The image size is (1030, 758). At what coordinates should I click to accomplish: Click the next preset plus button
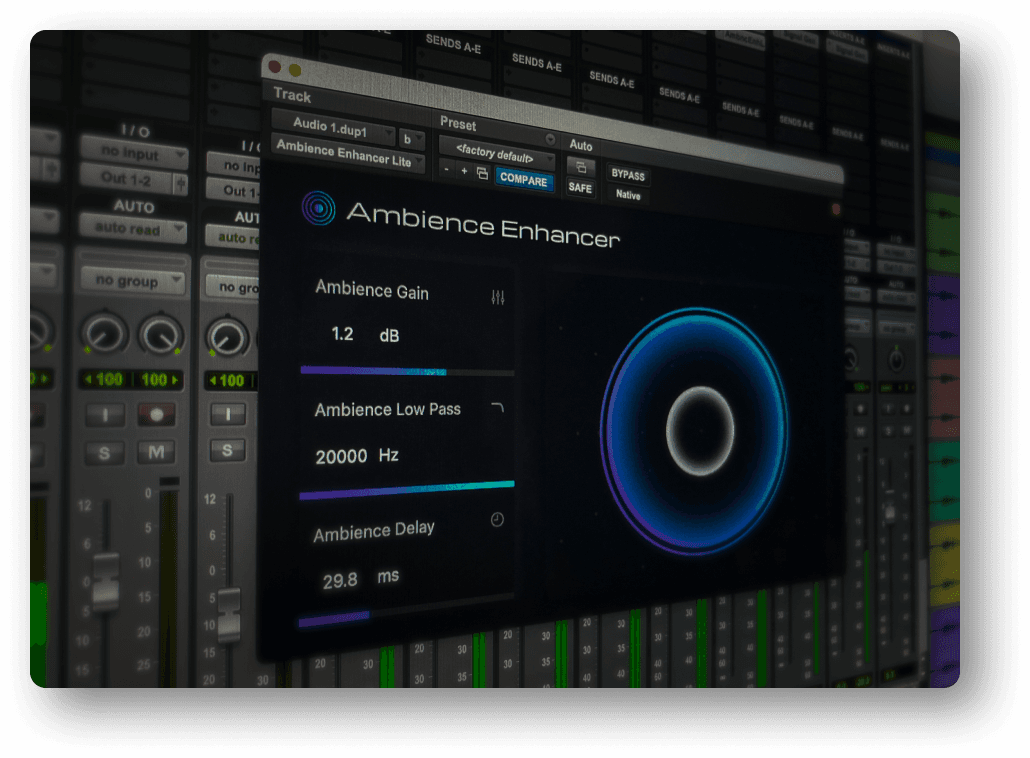coord(464,171)
